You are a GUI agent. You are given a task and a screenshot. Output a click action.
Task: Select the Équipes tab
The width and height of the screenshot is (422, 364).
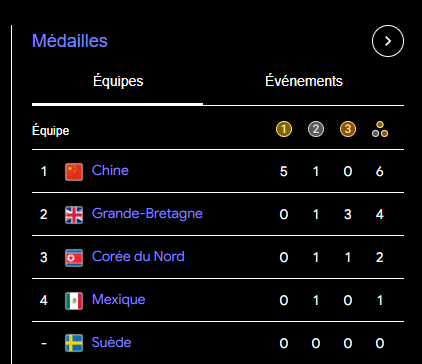click(x=118, y=81)
